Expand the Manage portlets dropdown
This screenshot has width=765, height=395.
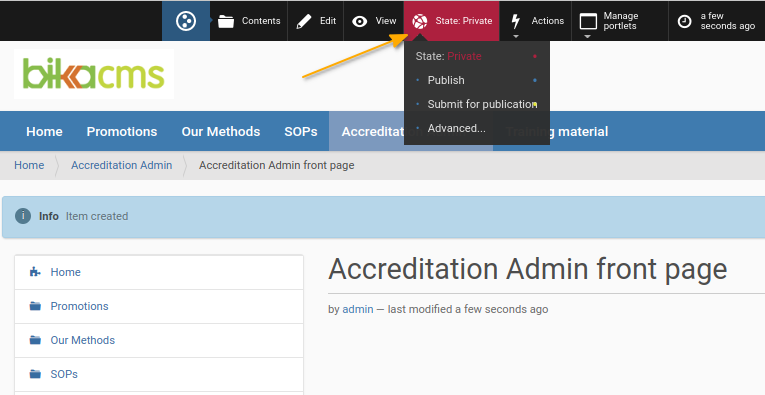[620, 21]
